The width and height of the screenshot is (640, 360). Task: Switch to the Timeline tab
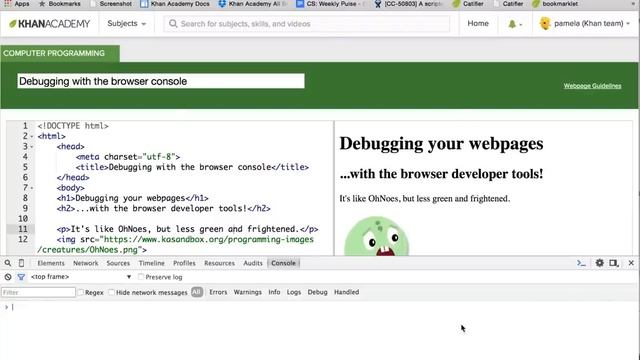pos(151,263)
